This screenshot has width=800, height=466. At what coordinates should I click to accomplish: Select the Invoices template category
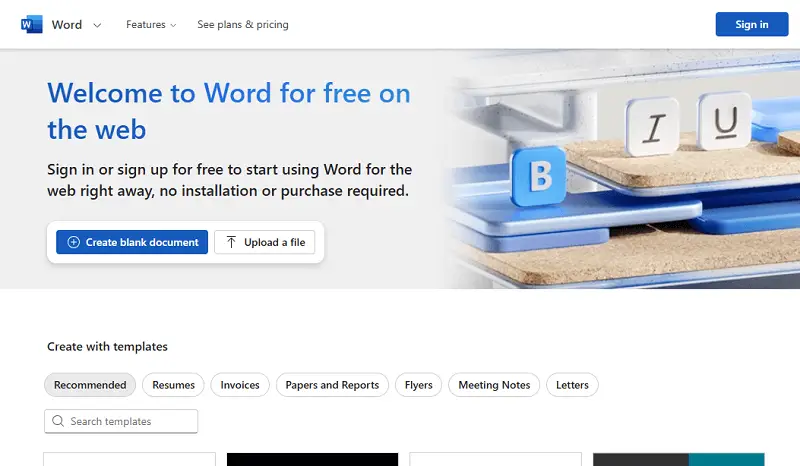coord(240,385)
